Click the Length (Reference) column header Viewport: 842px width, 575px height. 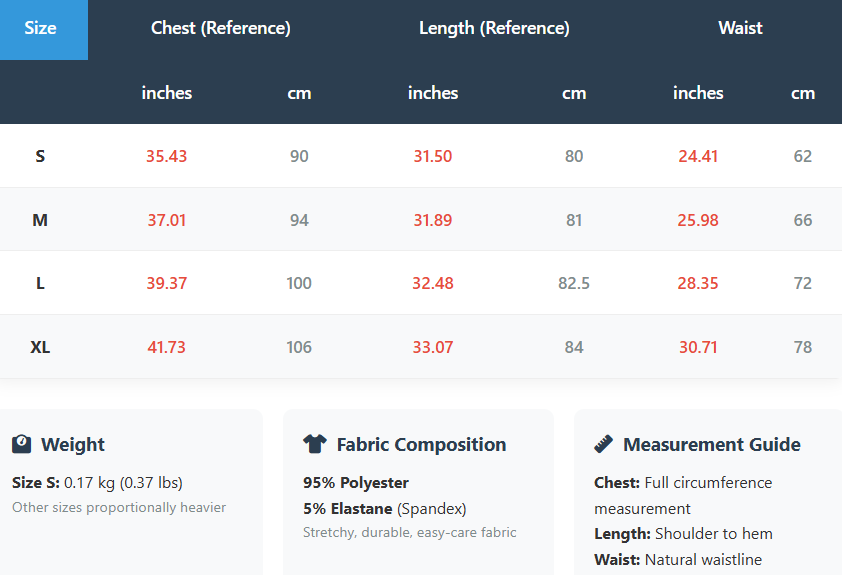[494, 28]
